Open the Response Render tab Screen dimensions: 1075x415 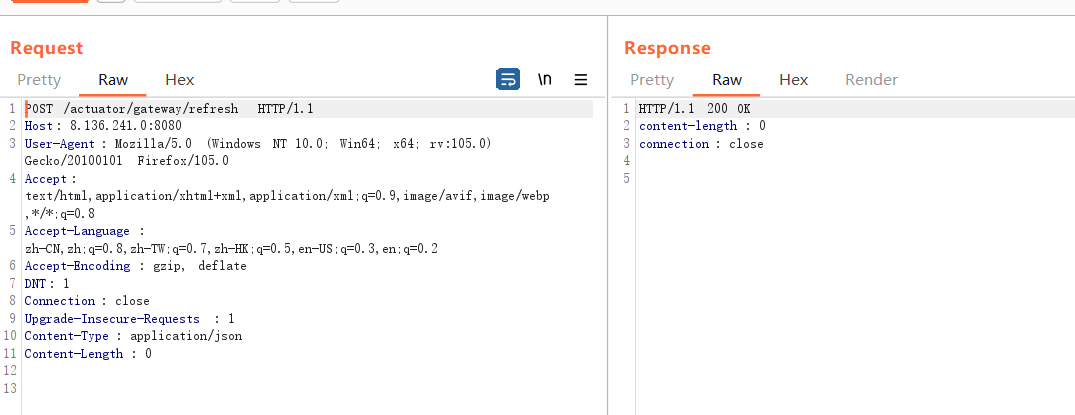(x=871, y=80)
